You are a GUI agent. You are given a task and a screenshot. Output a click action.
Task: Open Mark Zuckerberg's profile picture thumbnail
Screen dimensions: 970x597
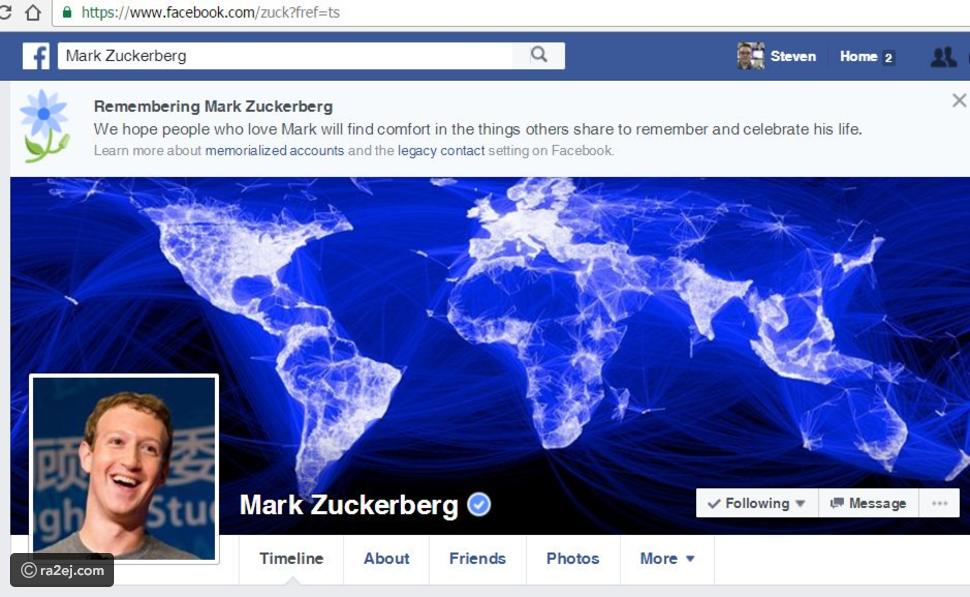point(124,469)
